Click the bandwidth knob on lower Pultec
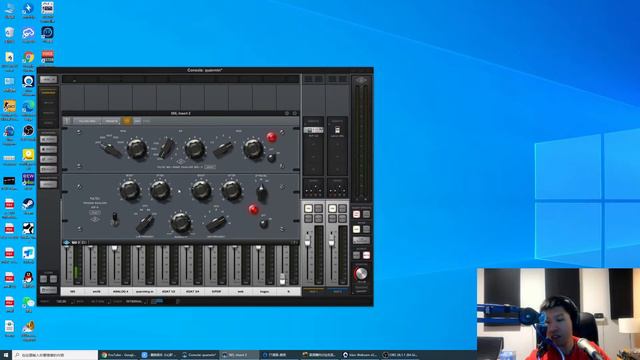This screenshot has width=640, height=360. [180, 222]
